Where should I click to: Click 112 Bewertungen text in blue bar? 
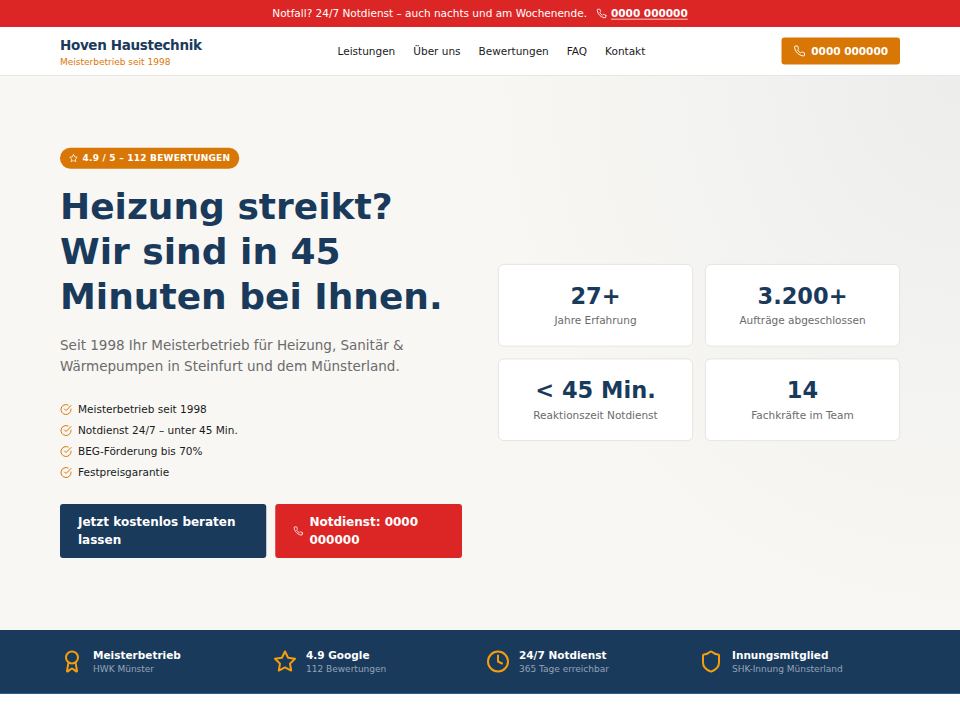pos(346,669)
